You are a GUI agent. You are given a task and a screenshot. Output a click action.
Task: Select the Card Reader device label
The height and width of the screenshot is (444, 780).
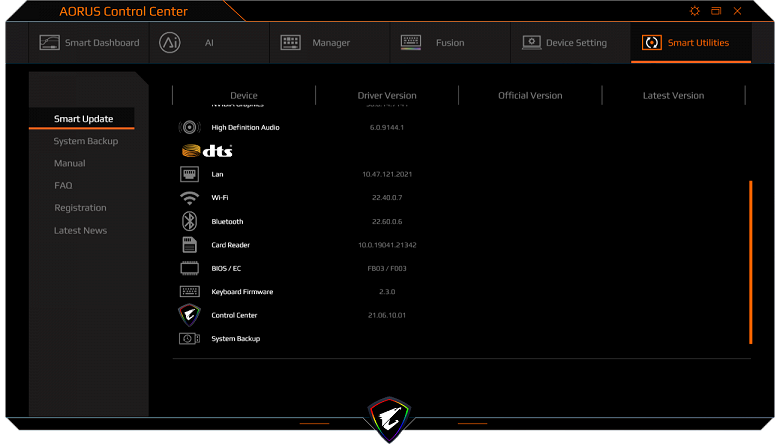[x=230, y=245]
